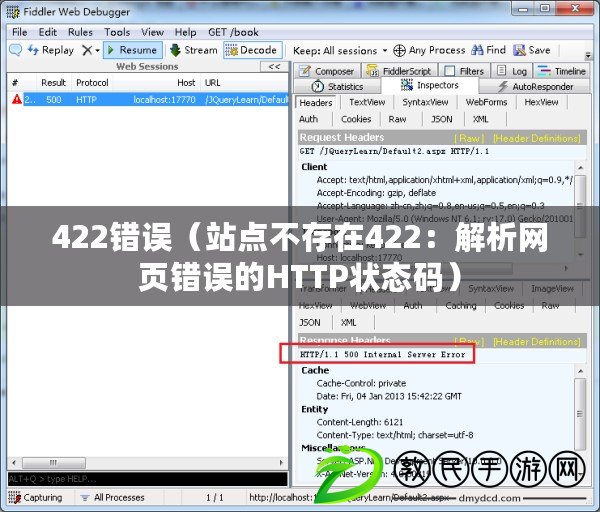Click the session list horizontal scrollbar thumb
Viewport: 600px width, 512px height.
click(54, 462)
